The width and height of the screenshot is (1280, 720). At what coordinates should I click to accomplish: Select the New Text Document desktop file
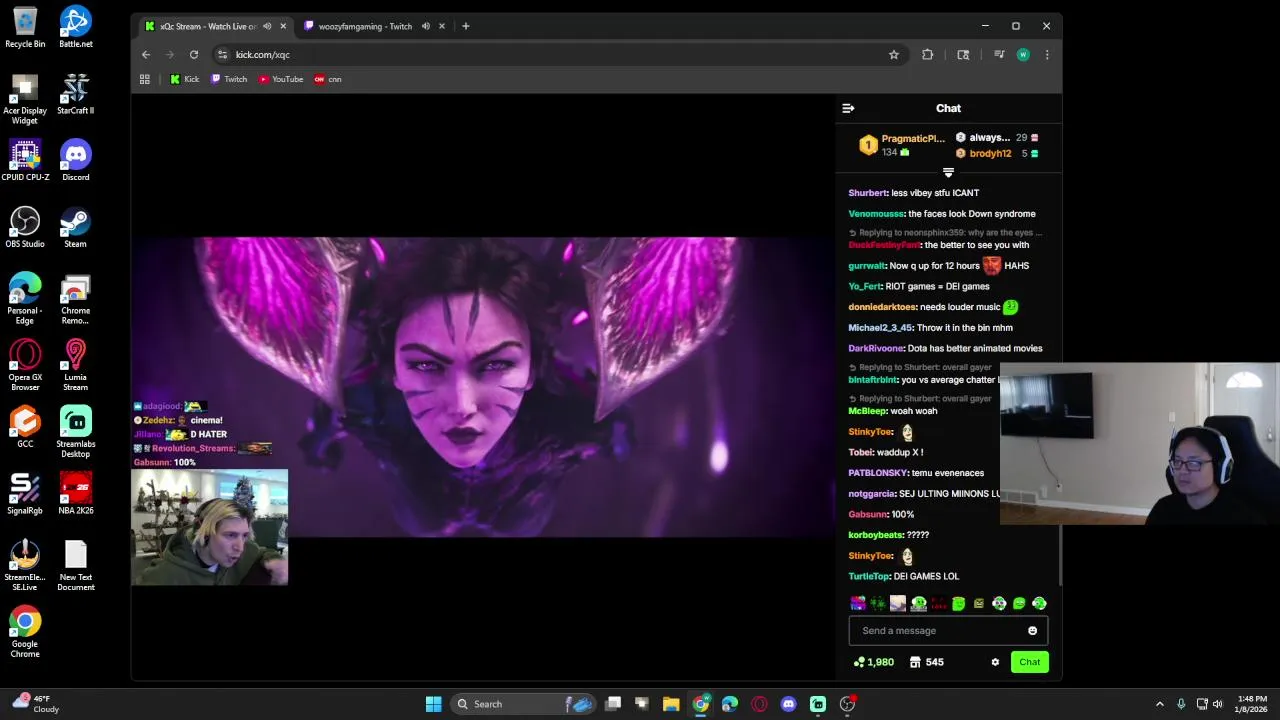76,565
